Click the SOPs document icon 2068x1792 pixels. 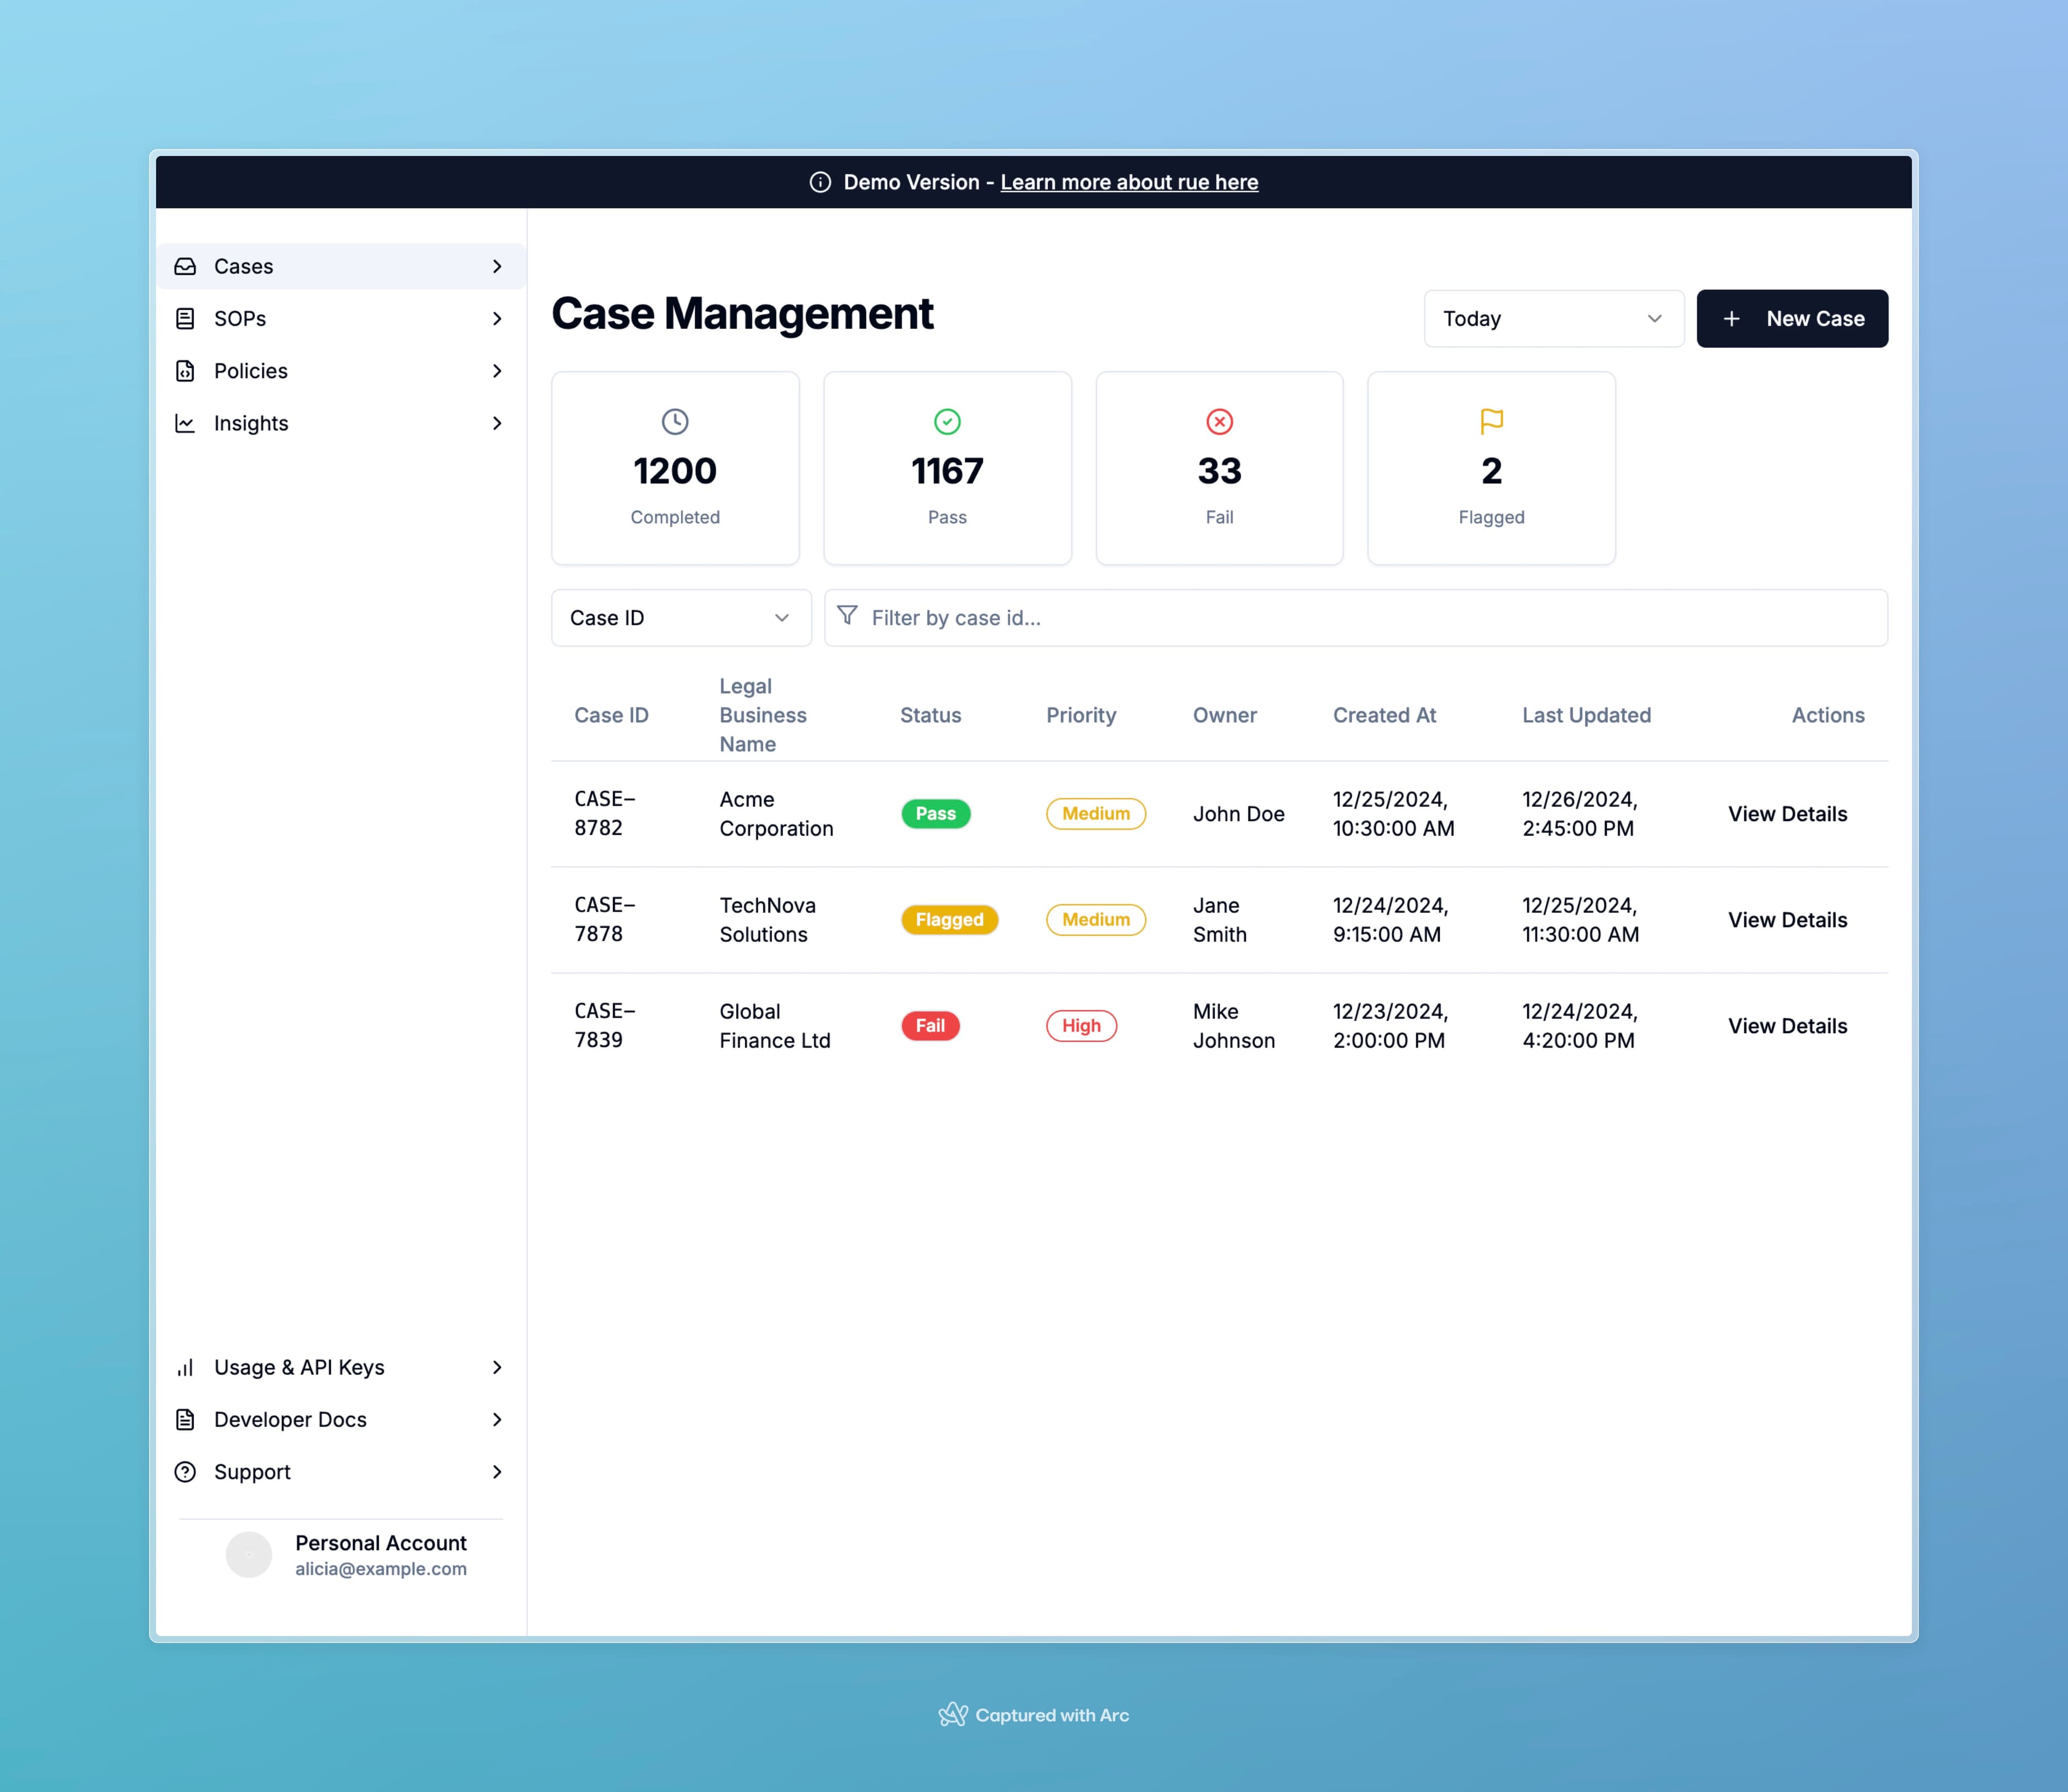[x=186, y=318]
